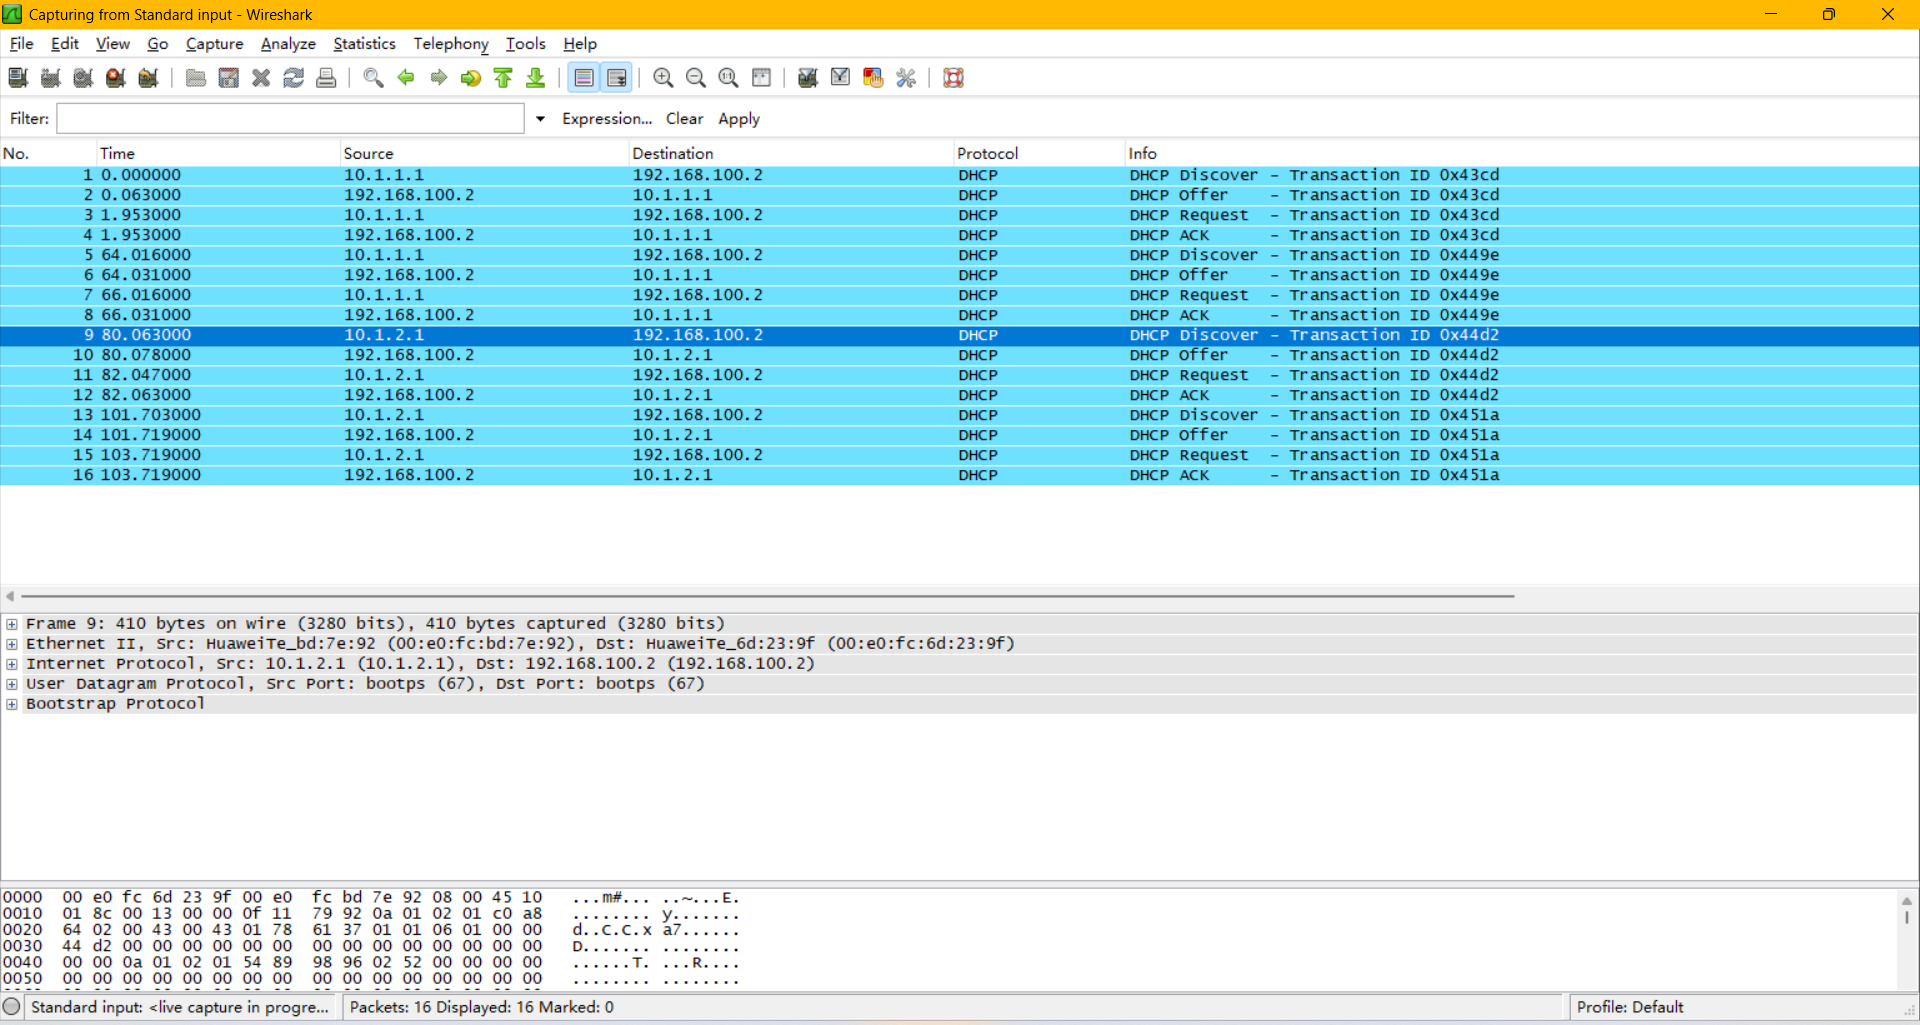Open capture options toolbar icon
The height and width of the screenshot is (1025, 1920).
51,78
